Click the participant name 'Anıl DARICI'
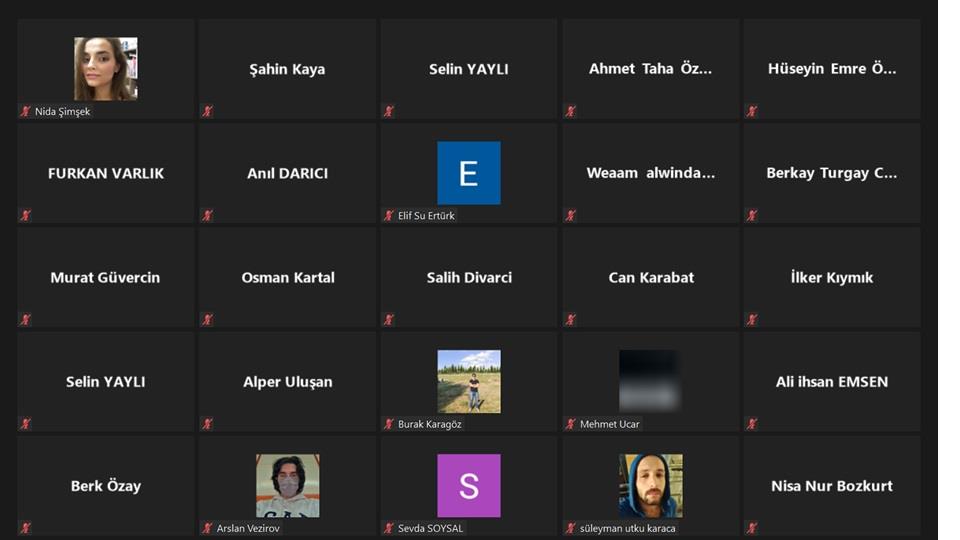Image resolution: width=960 pixels, height=540 pixels. point(288,173)
